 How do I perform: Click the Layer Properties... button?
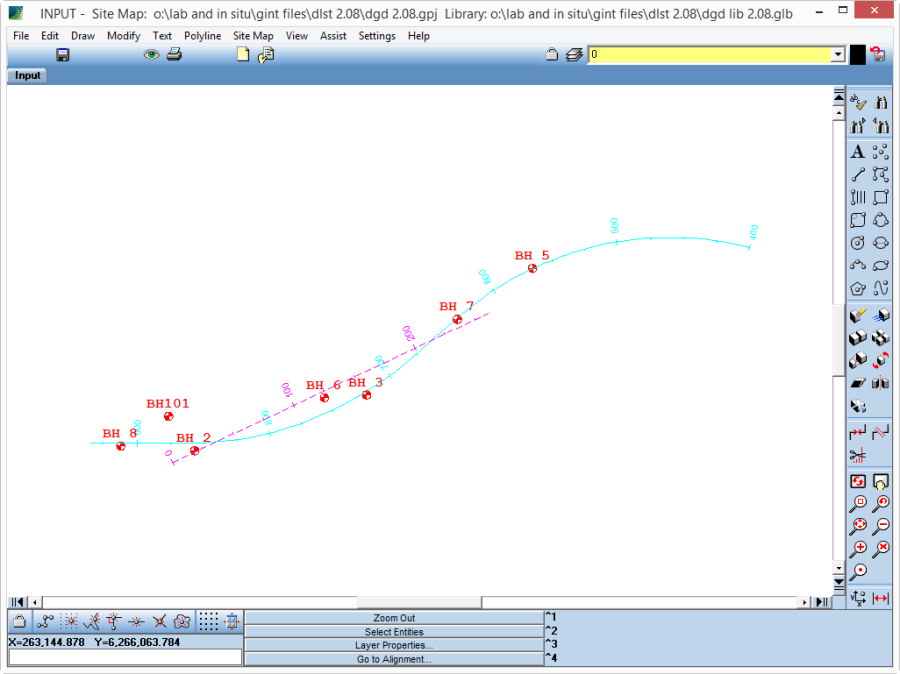pyautogui.click(x=394, y=645)
